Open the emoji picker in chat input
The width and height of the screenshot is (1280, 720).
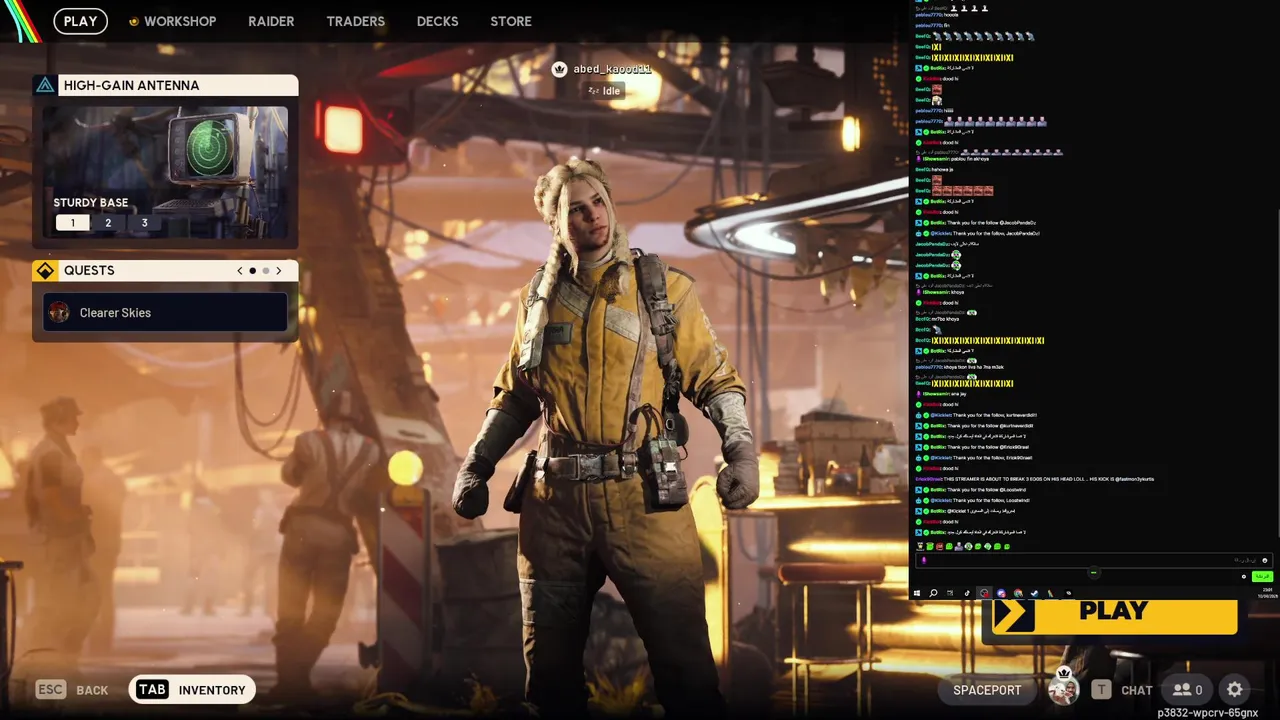(x=1265, y=561)
